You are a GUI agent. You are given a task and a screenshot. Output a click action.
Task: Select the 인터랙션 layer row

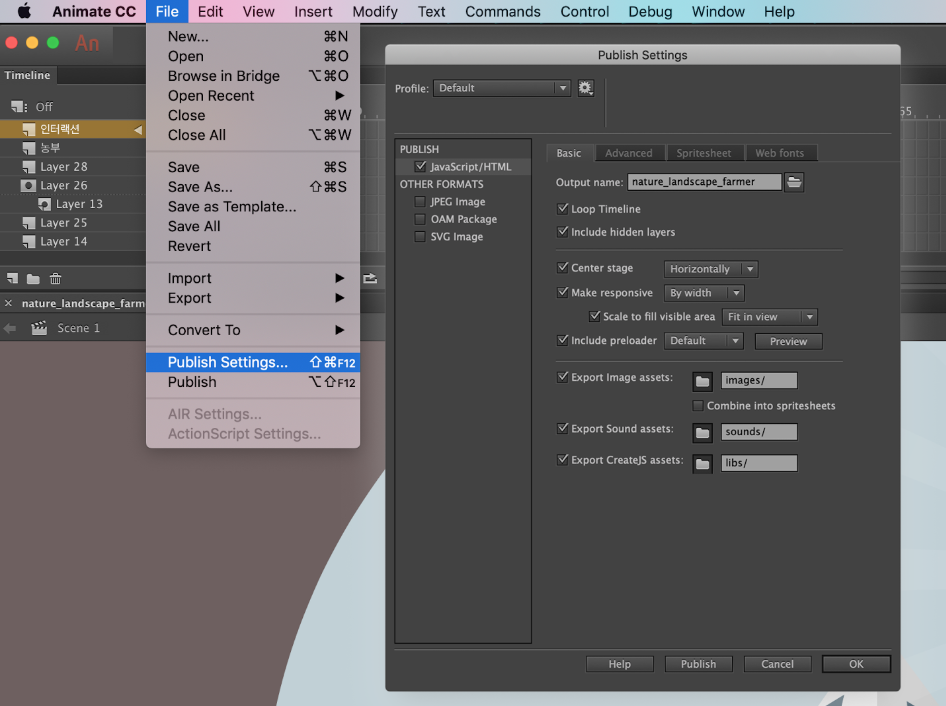point(72,129)
